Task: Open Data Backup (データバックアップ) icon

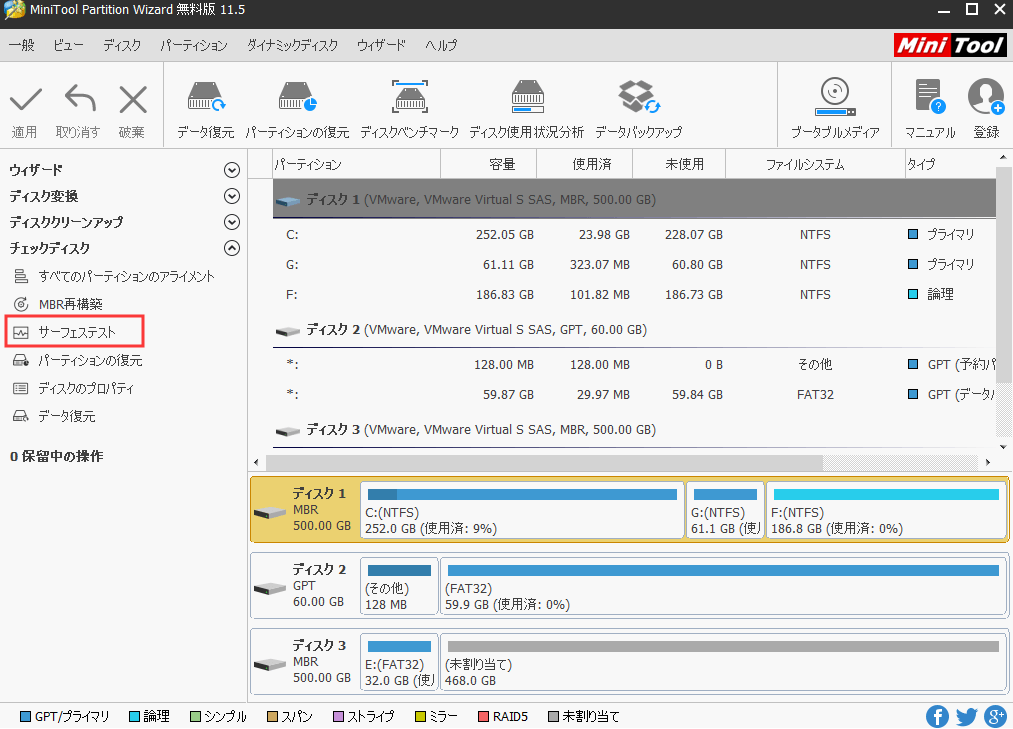Action: tap(639, 97)
